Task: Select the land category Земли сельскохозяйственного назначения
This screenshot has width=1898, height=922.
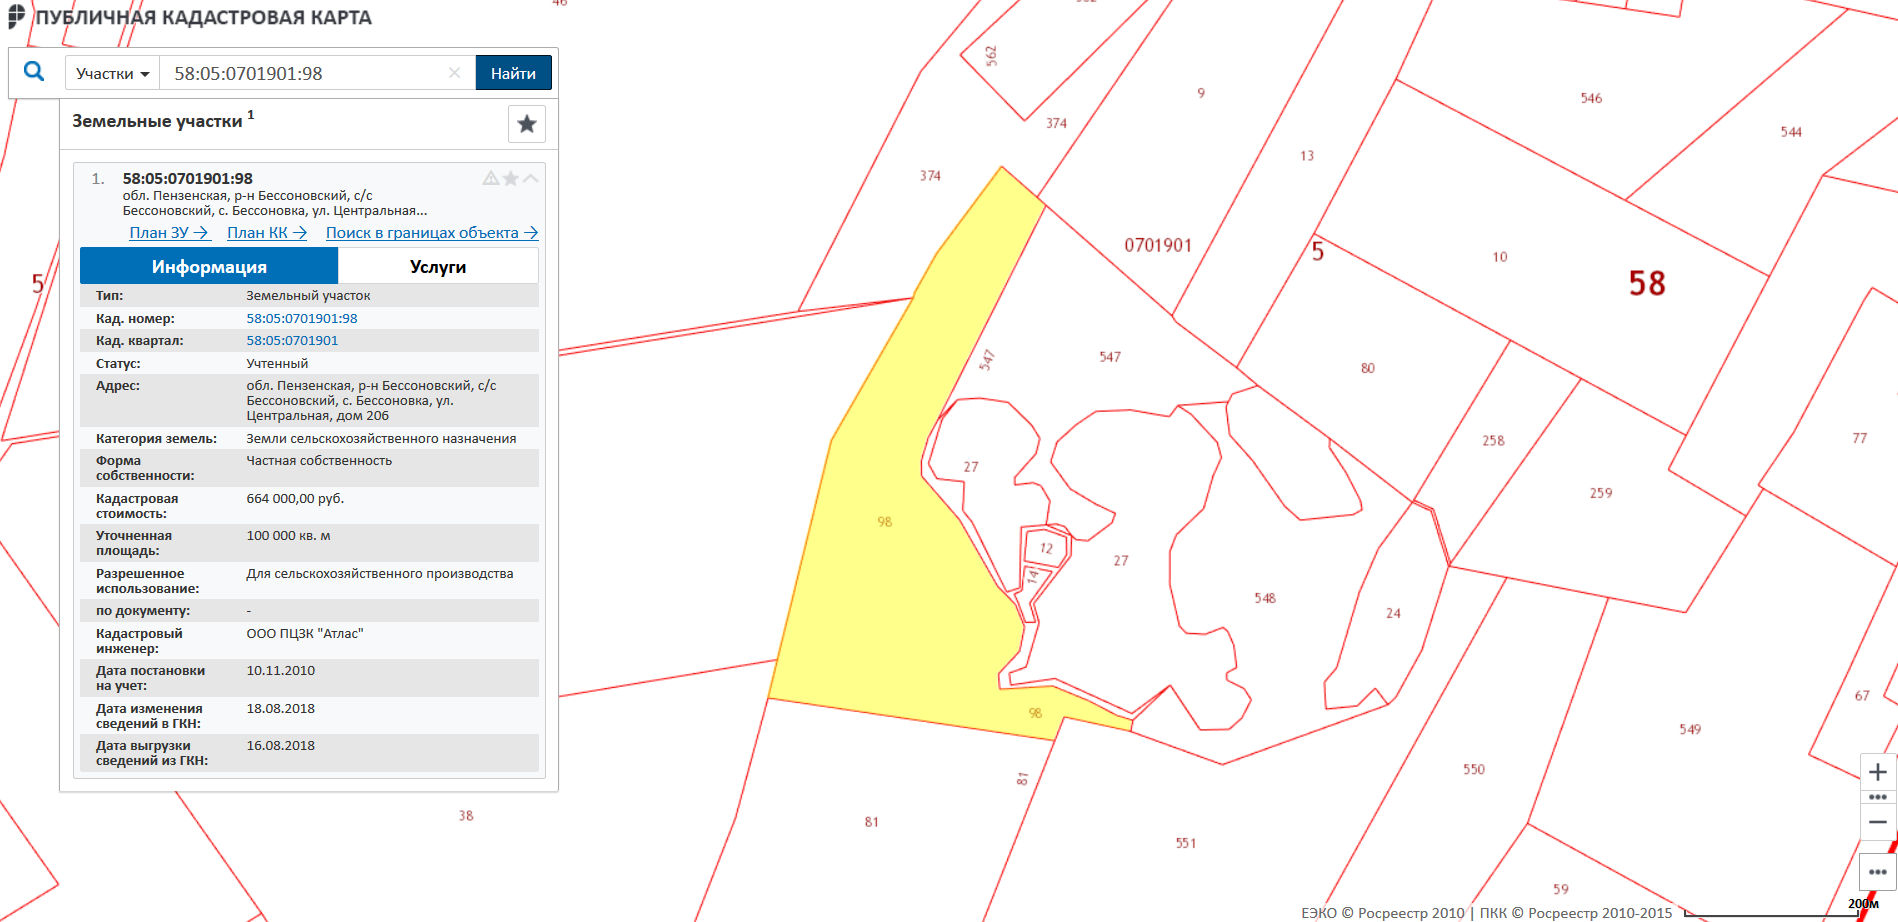Action: 381,438
